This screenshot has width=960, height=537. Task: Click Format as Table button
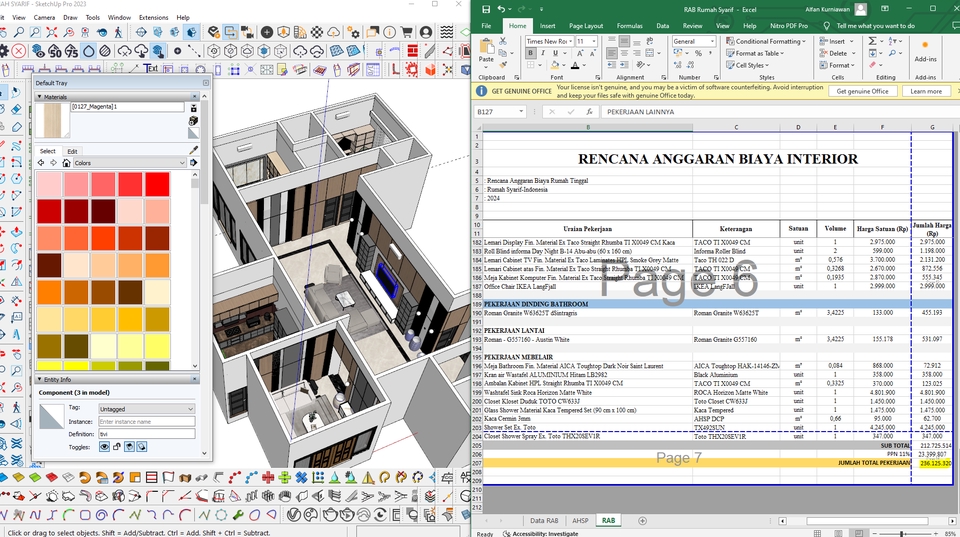755,53
